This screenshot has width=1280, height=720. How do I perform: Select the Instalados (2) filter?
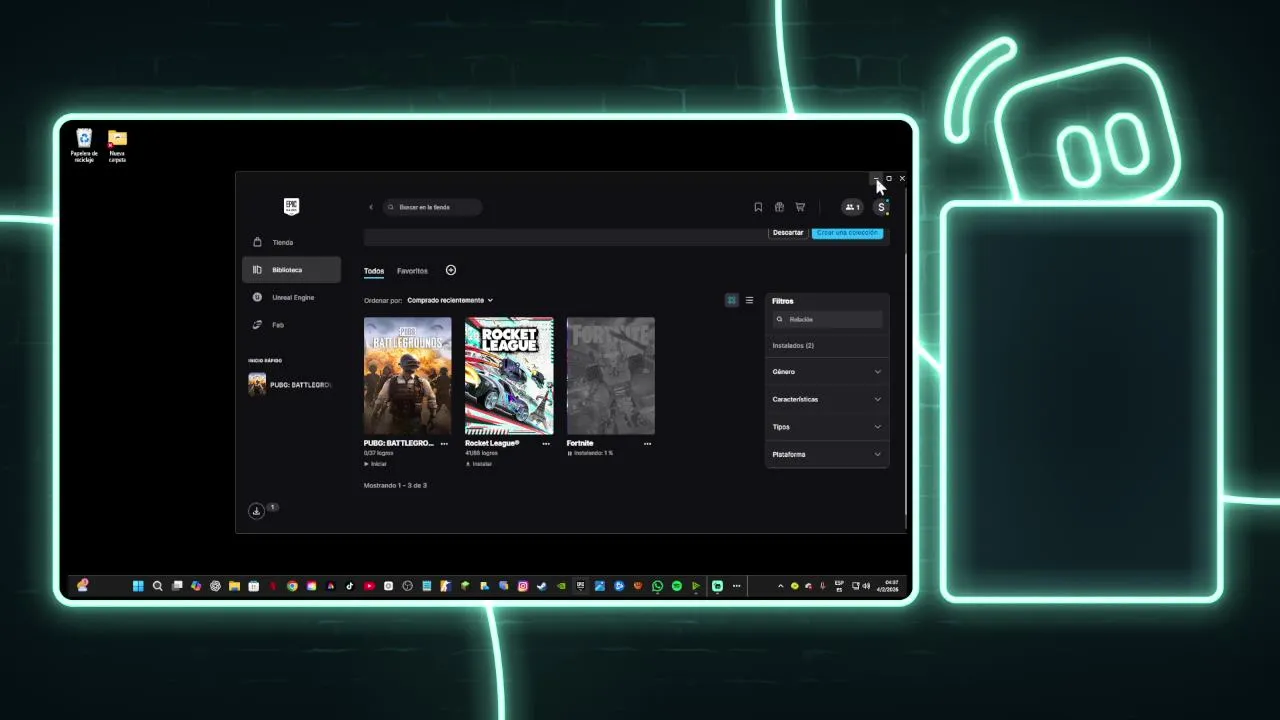click(793, 345)
